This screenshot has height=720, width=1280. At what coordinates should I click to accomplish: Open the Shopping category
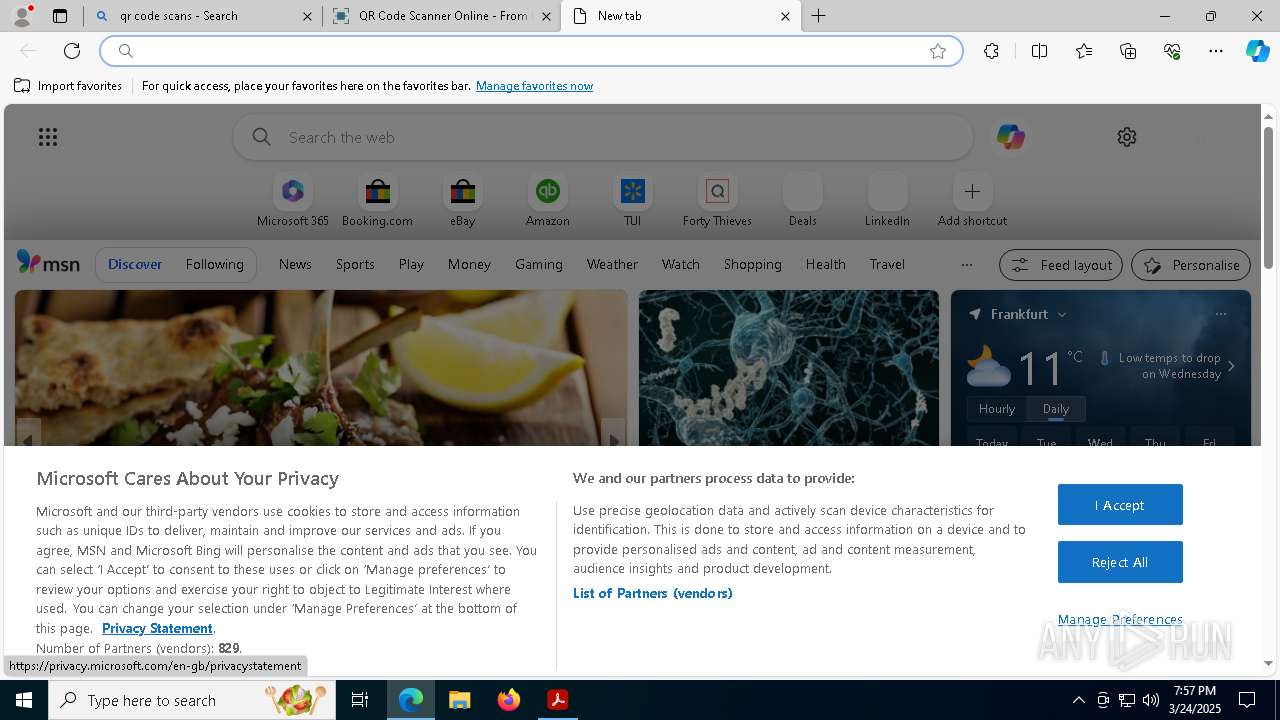click(752, 264)
